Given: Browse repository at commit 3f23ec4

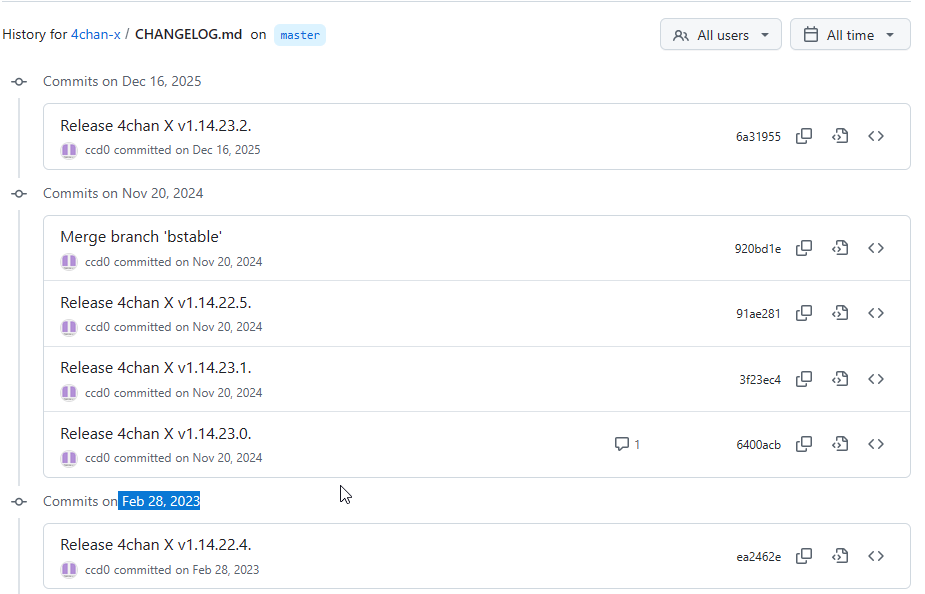Looking at the screenshot, I should 876,379.
